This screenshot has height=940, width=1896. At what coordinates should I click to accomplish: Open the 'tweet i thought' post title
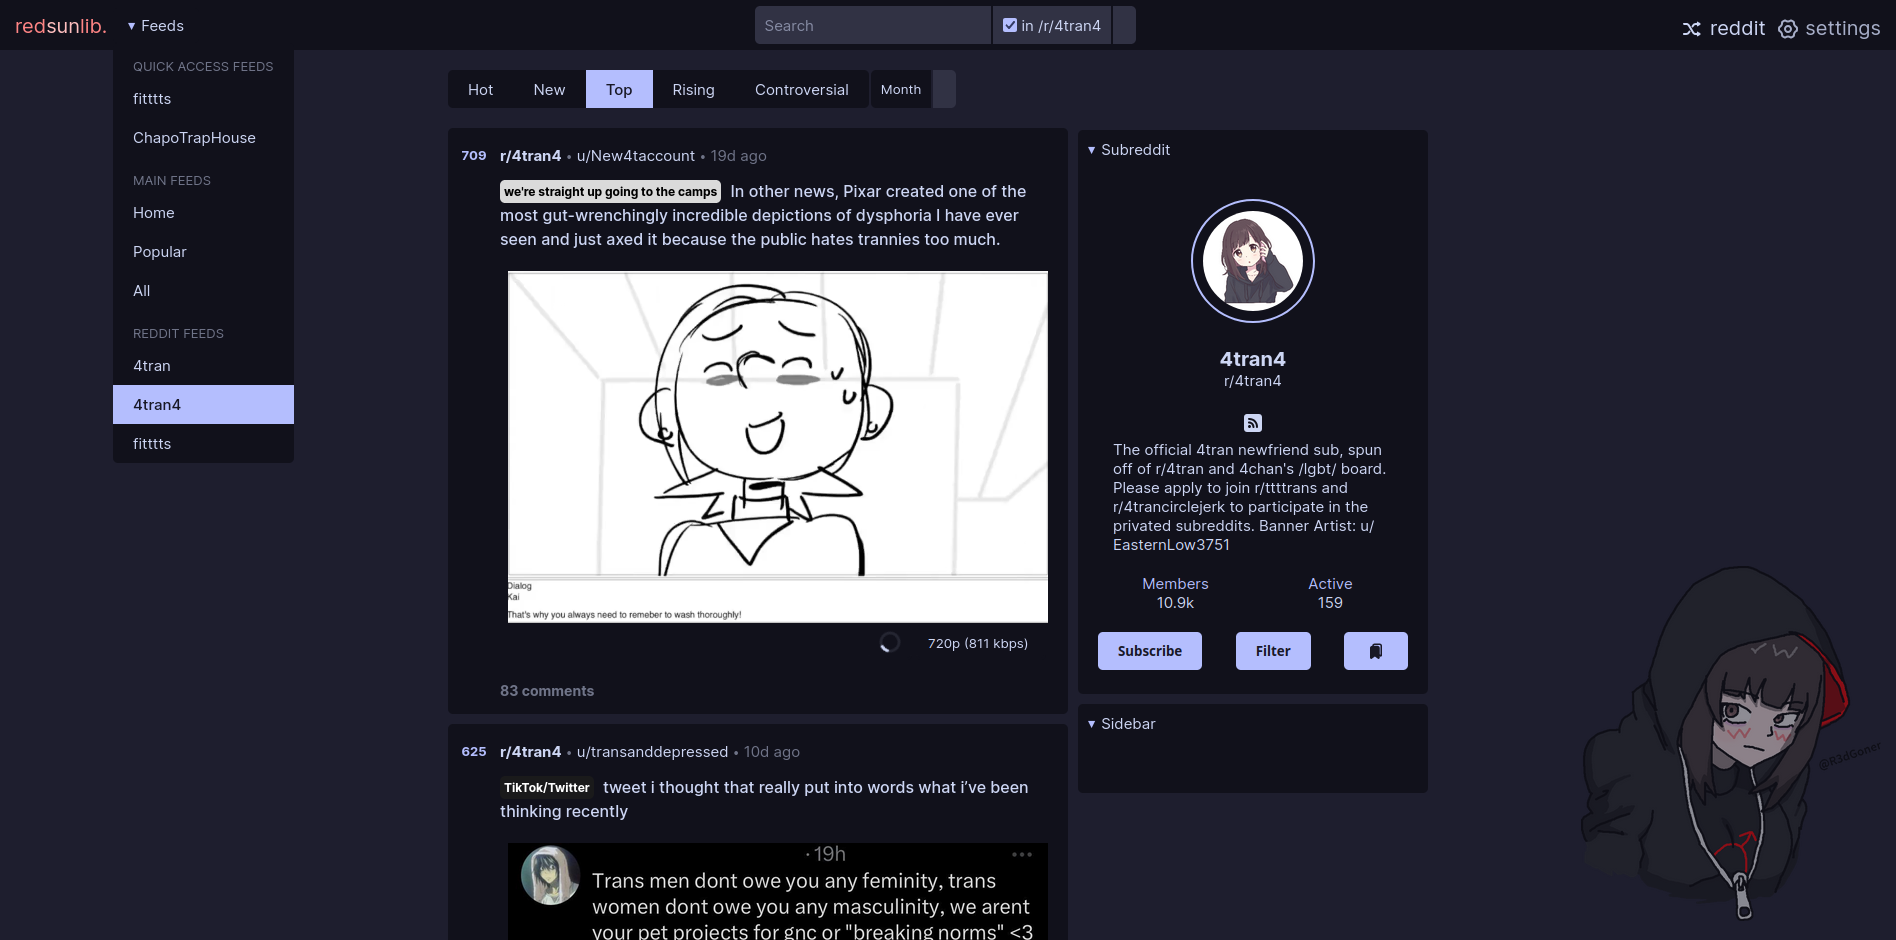coord(764,800)
